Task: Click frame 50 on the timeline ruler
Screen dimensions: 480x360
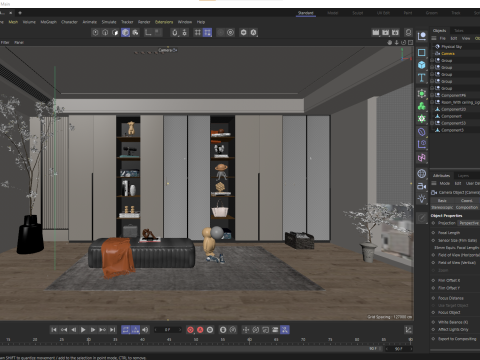Action: (x=196, y=340)
